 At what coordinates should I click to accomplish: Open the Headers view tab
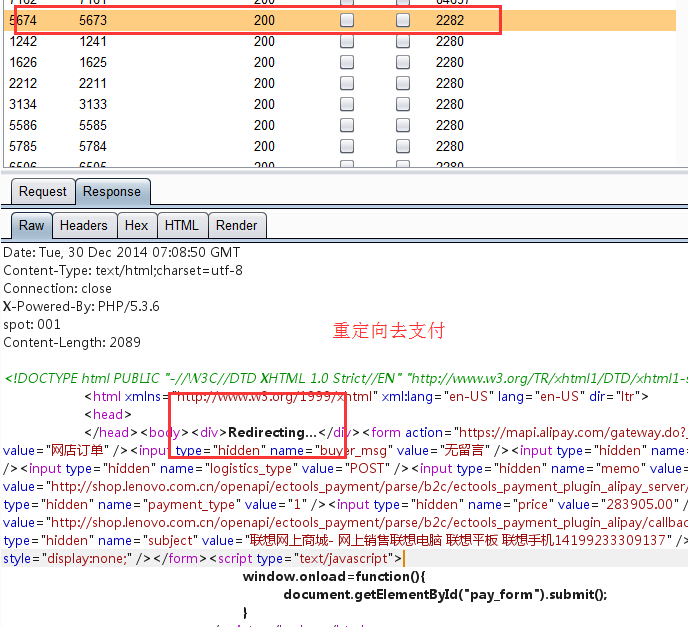click(84, 226)
